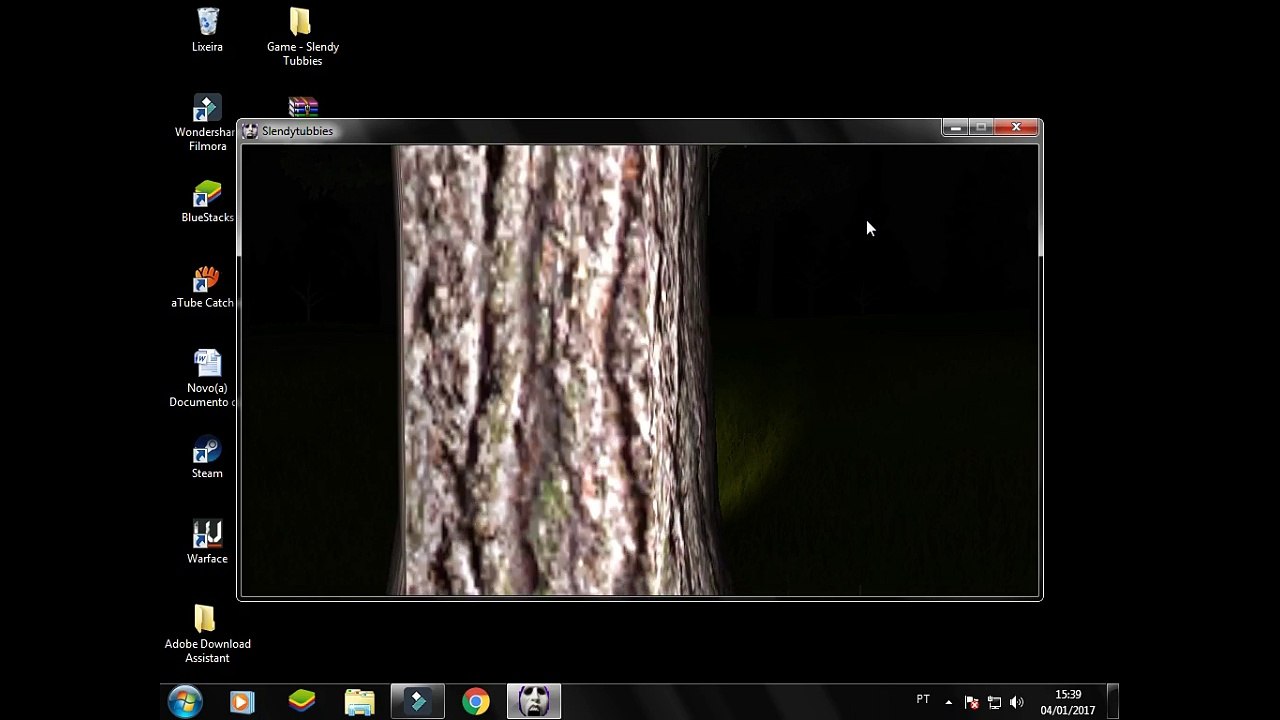Minimize the Slendytubbies window
The image size is (1280, 720).
coord(955,128)
